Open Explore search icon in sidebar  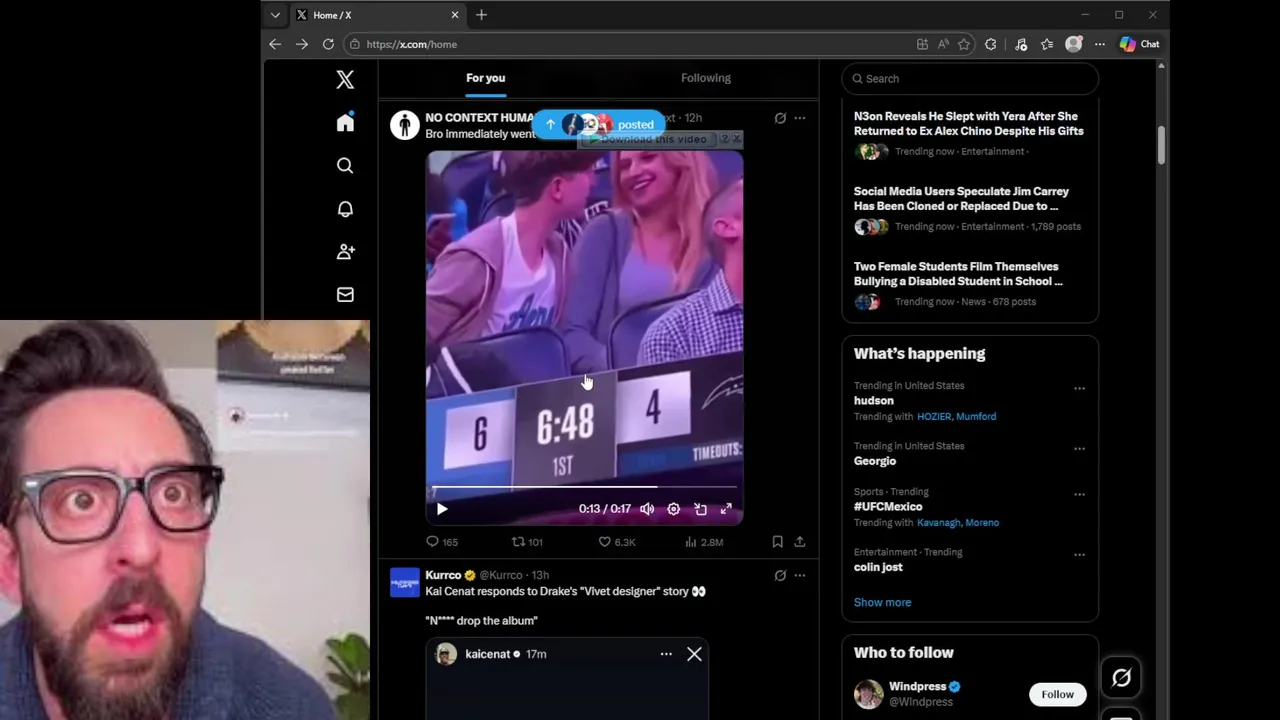[x=345, y=165]
